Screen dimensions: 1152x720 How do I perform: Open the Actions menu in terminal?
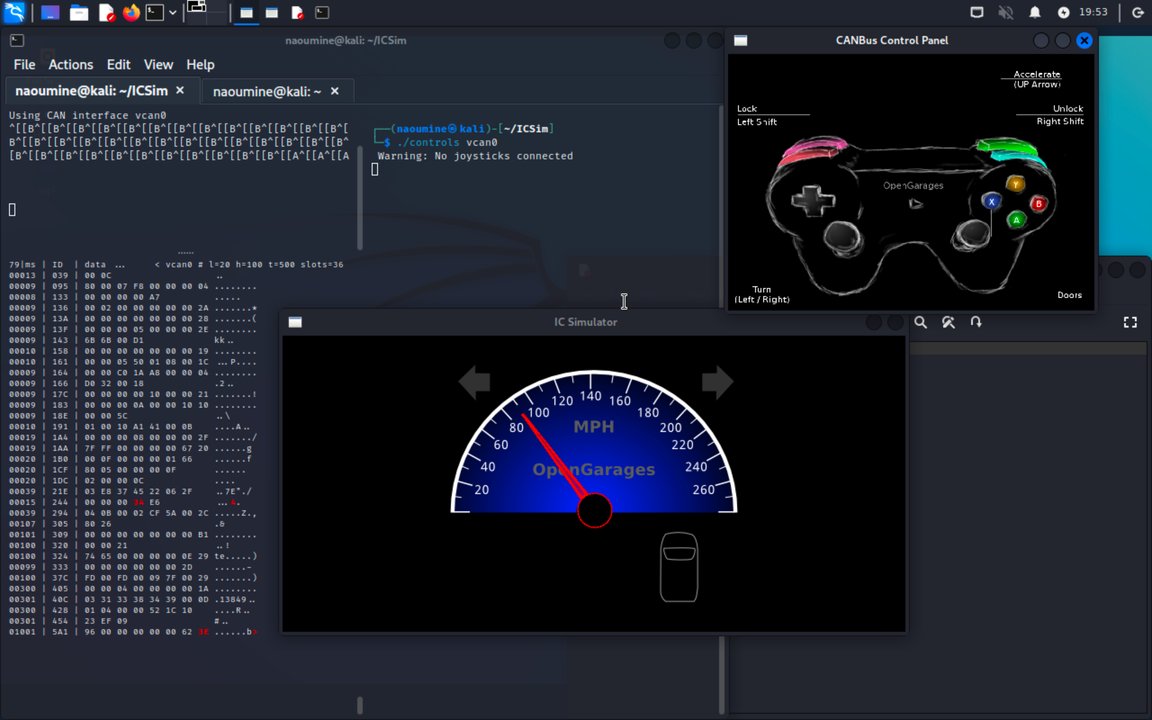pyautogui.click(x=71, y=65)
